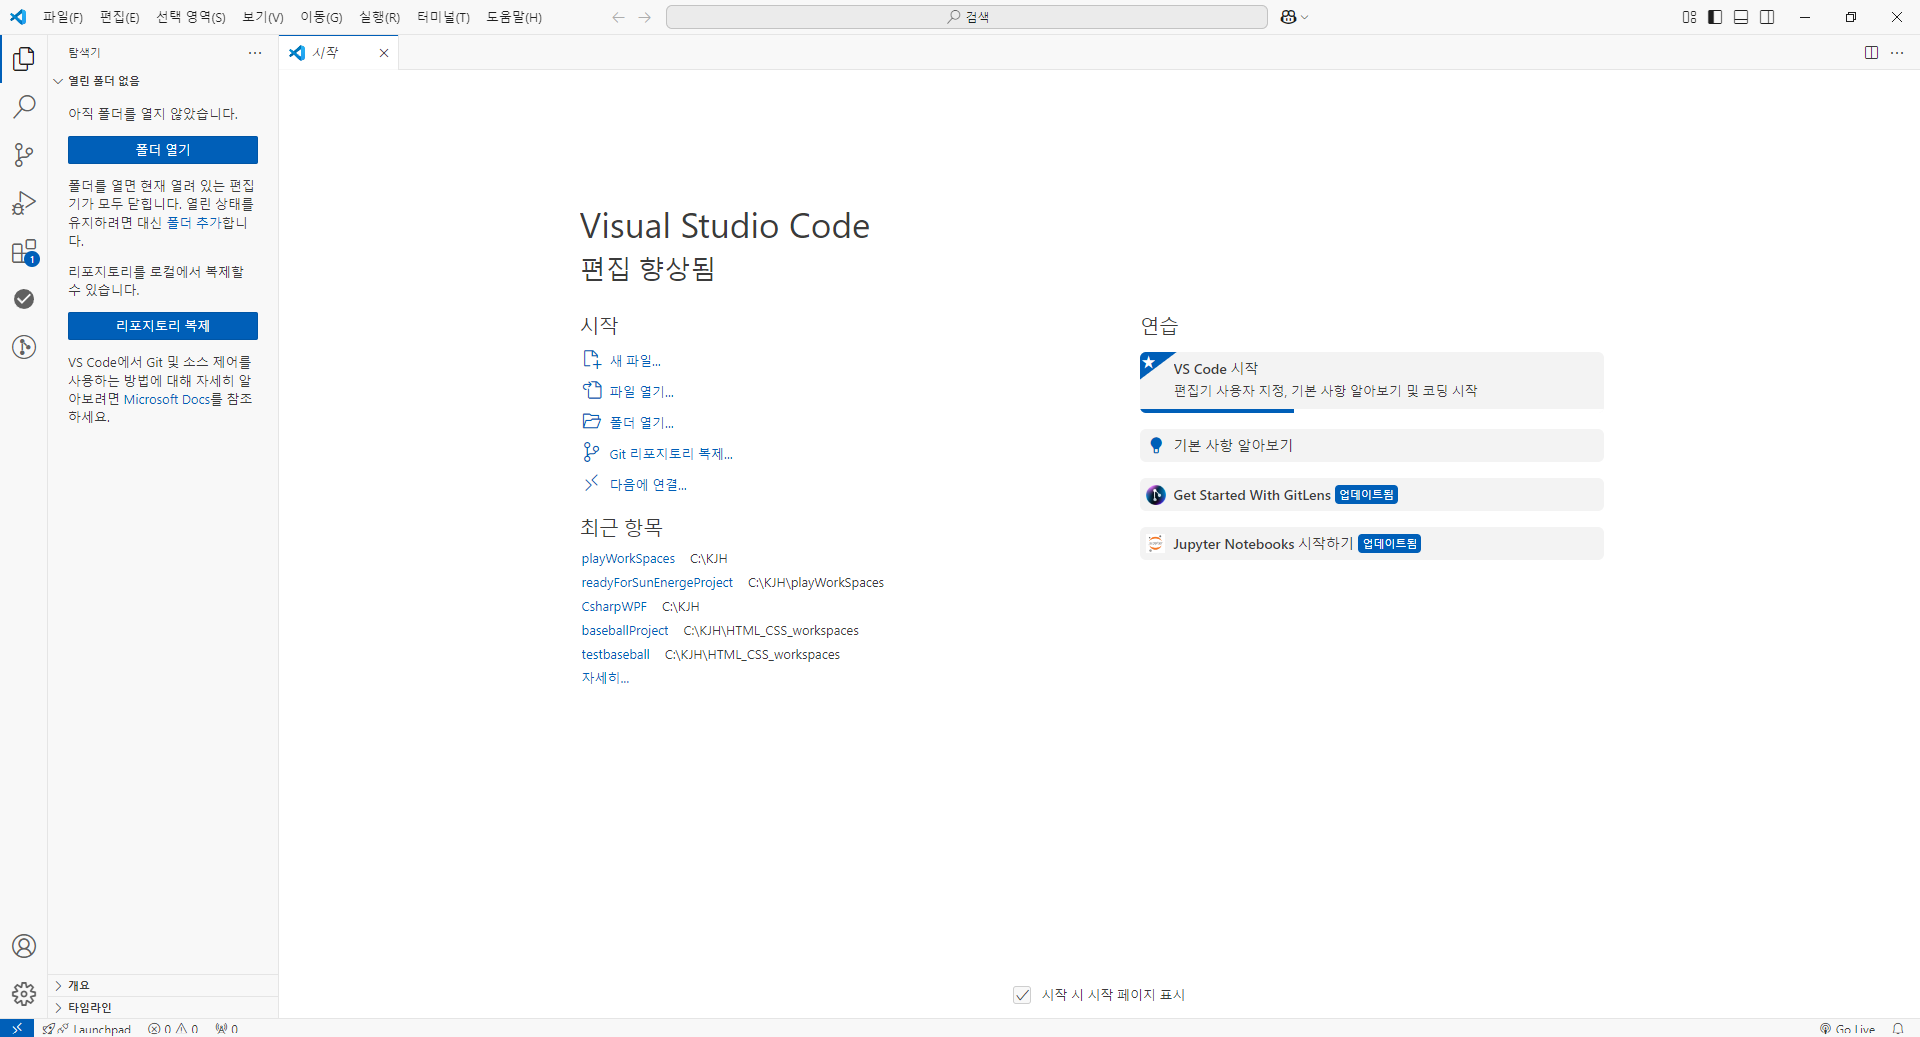The width and height of the screenshot is (1920, 1037).
Task: Open the GitLens view in activity bar
Action: pos(24,347)
